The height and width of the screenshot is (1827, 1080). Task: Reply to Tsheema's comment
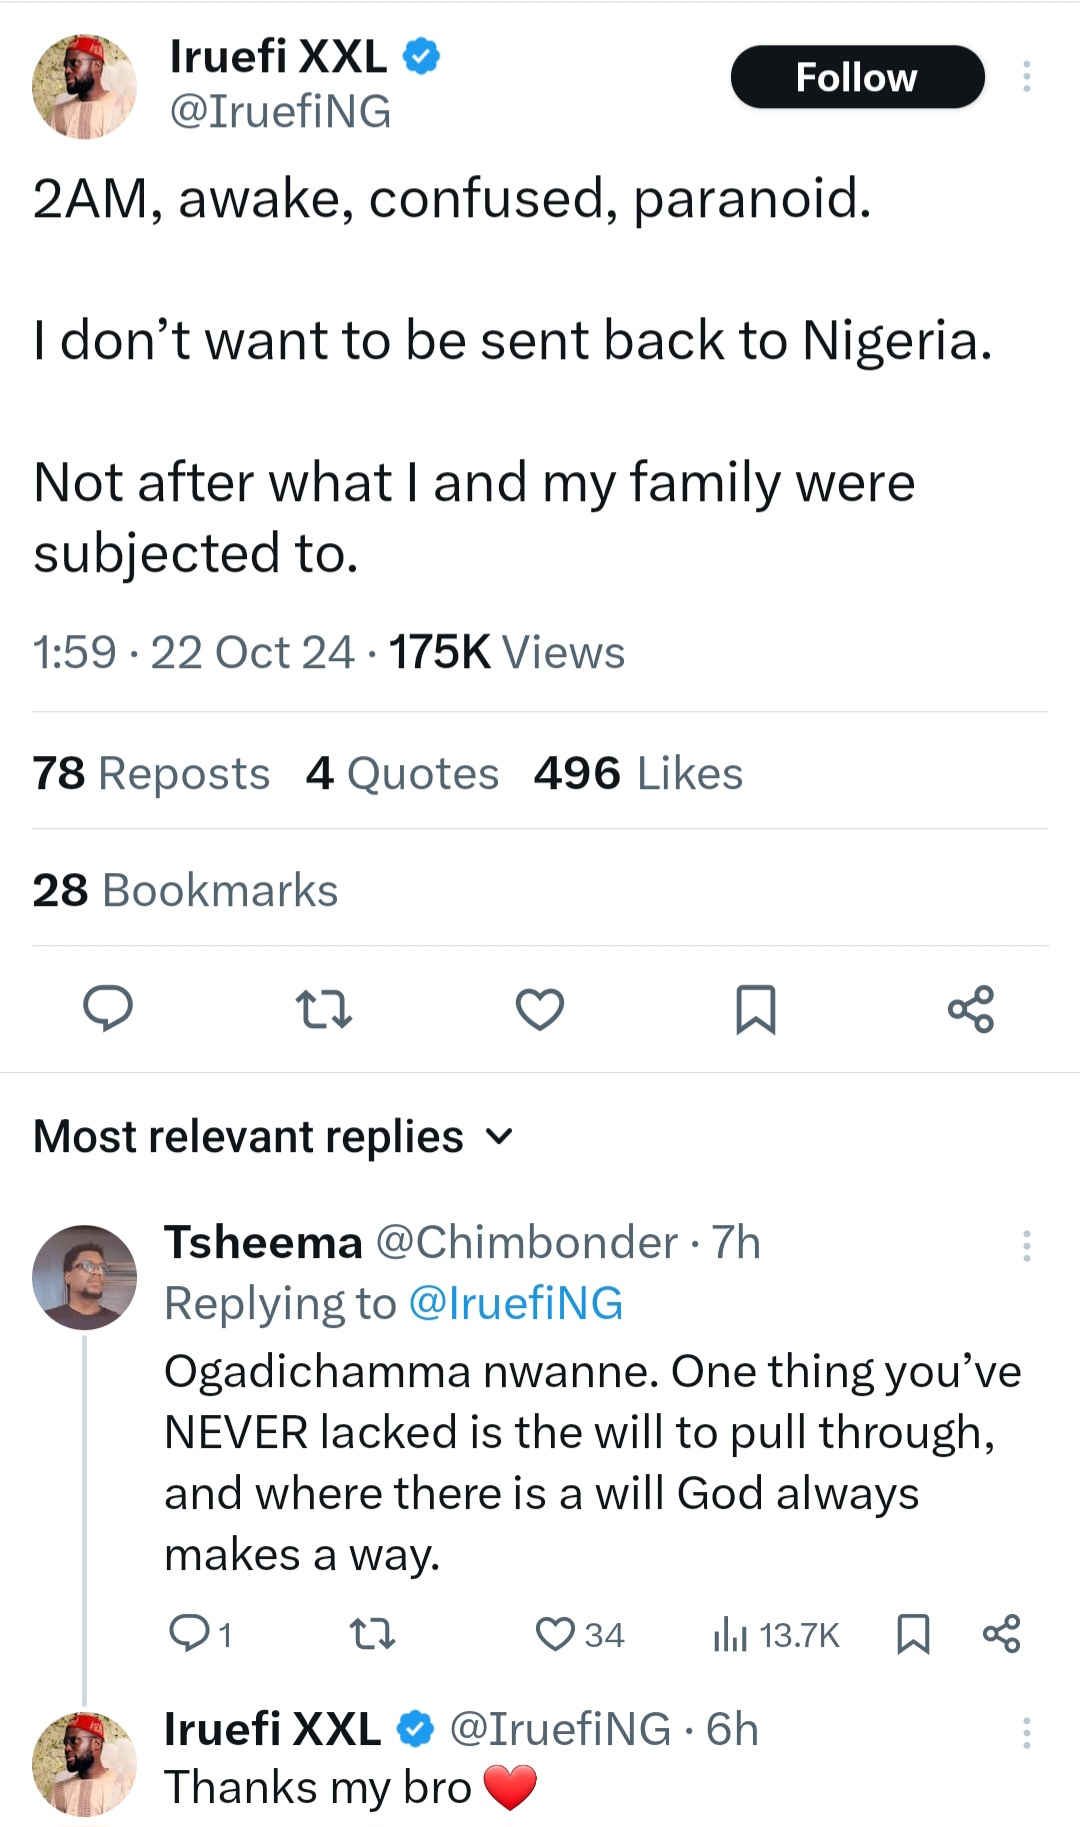coord(189,1634)
